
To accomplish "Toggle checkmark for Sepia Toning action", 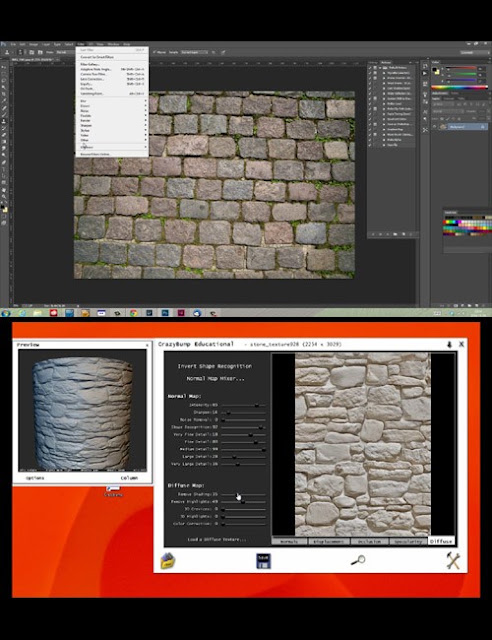I will 371,114.
